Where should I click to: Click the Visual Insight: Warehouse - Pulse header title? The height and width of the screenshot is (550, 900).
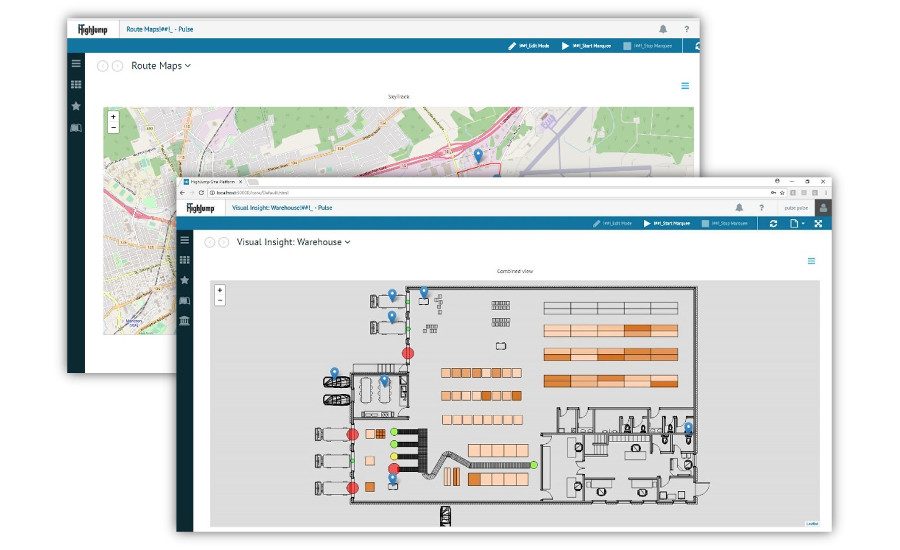pos(282,208)
